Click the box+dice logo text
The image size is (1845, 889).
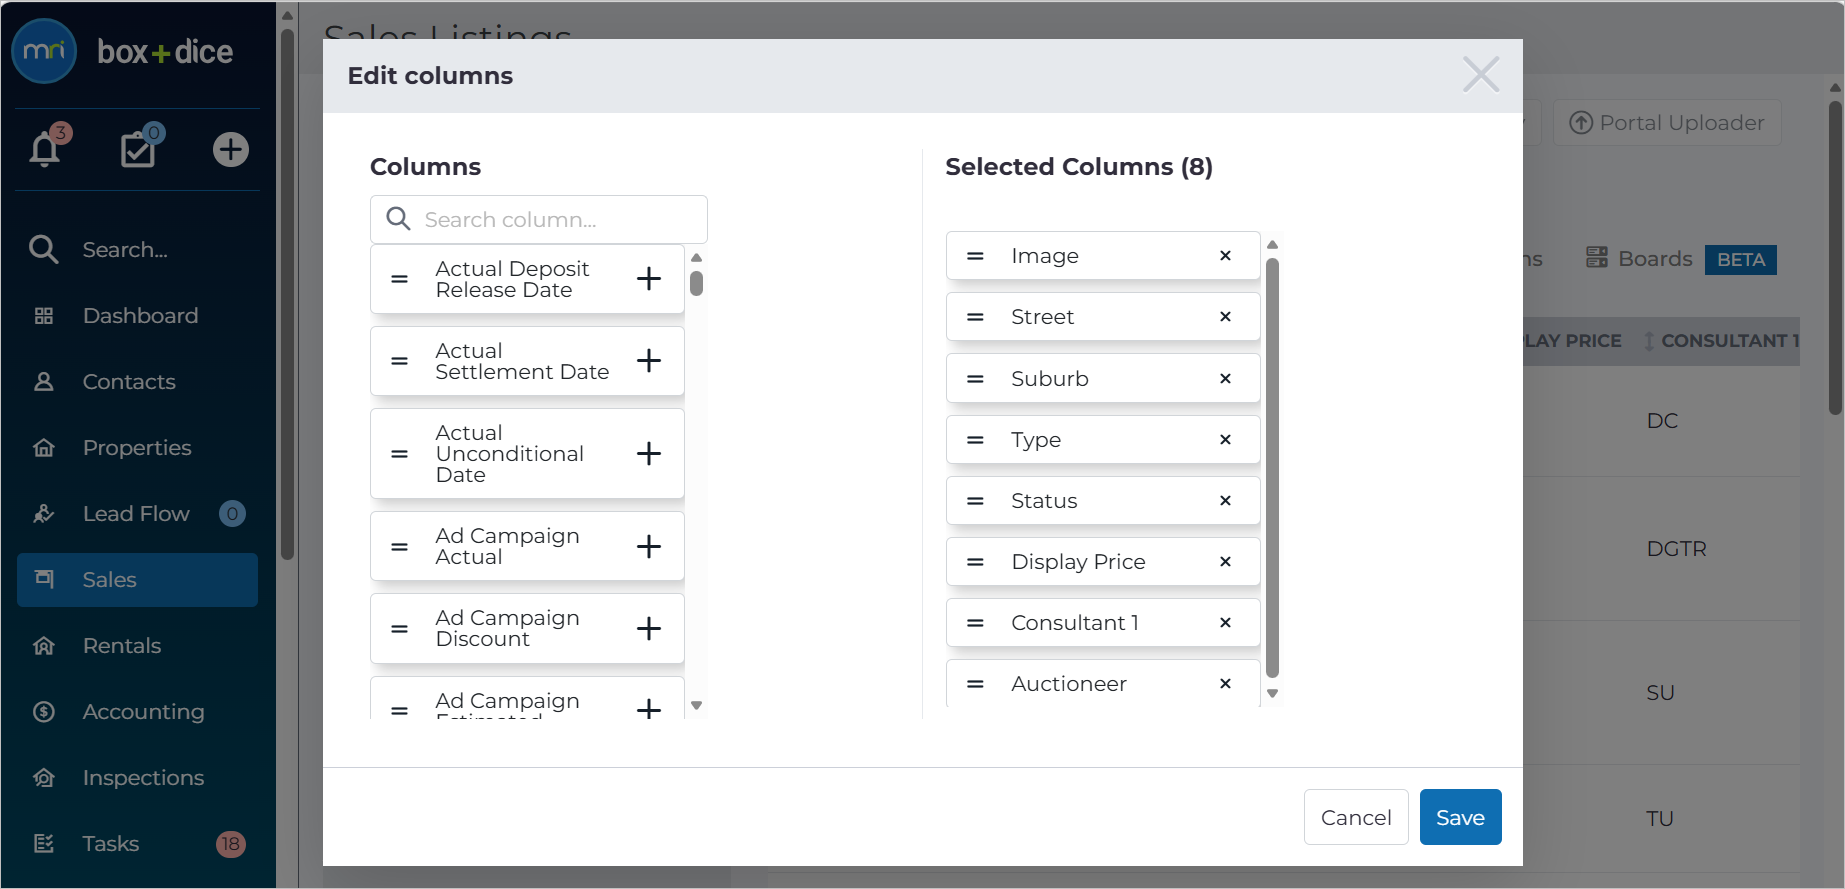pos(165,52)
